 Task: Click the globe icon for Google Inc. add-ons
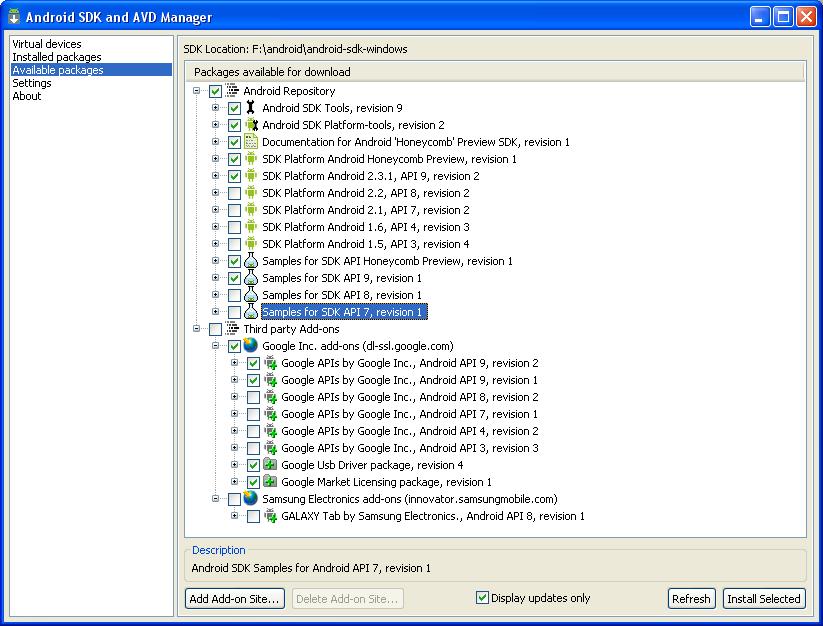click(251, 345)
